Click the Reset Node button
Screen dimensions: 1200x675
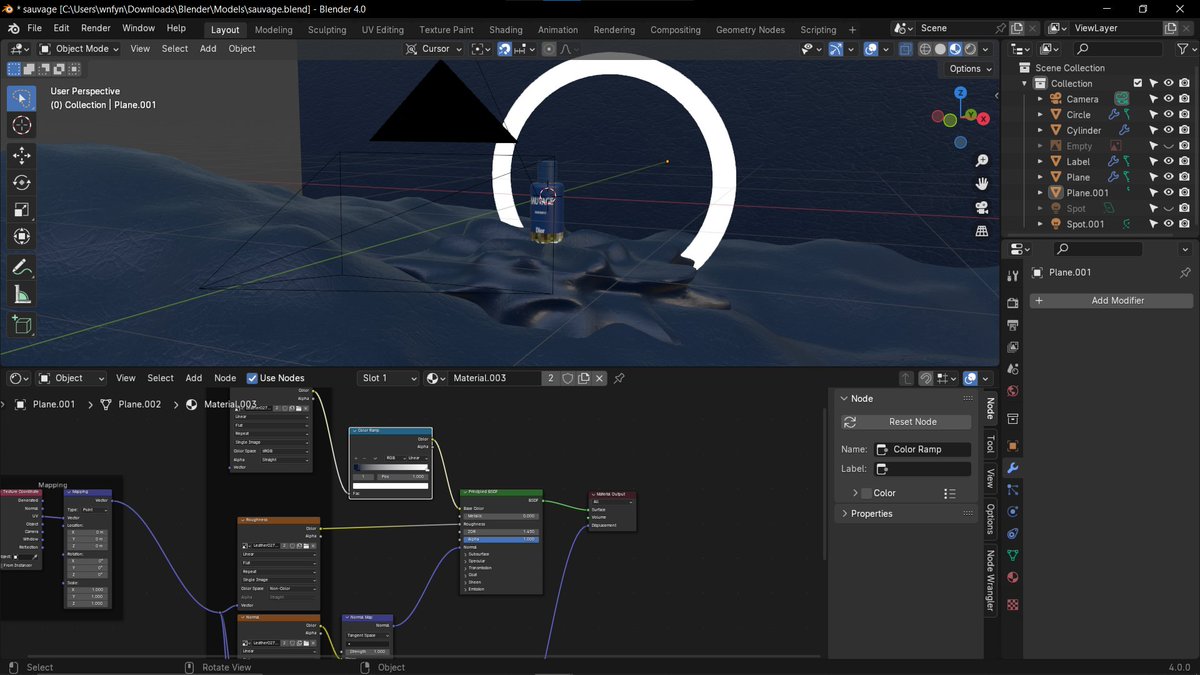tap(906, 422)
